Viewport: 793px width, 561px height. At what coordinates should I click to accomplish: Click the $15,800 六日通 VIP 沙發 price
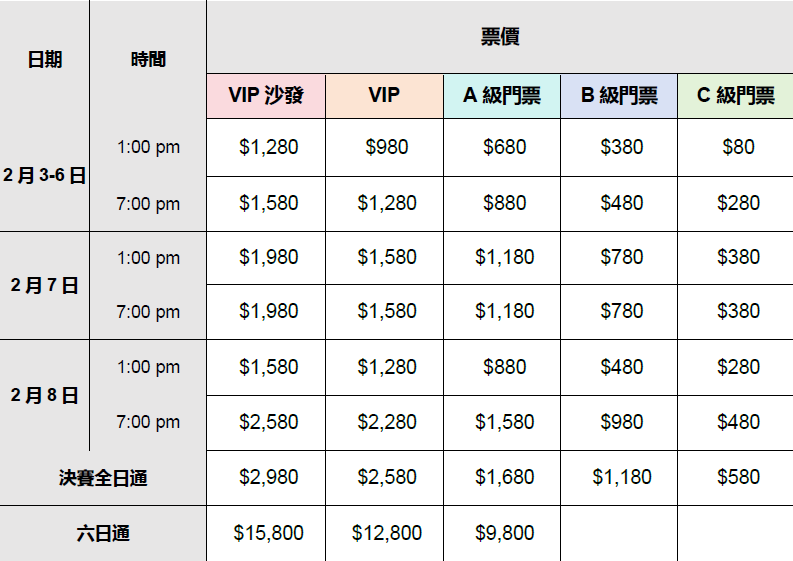pos(268,533)
